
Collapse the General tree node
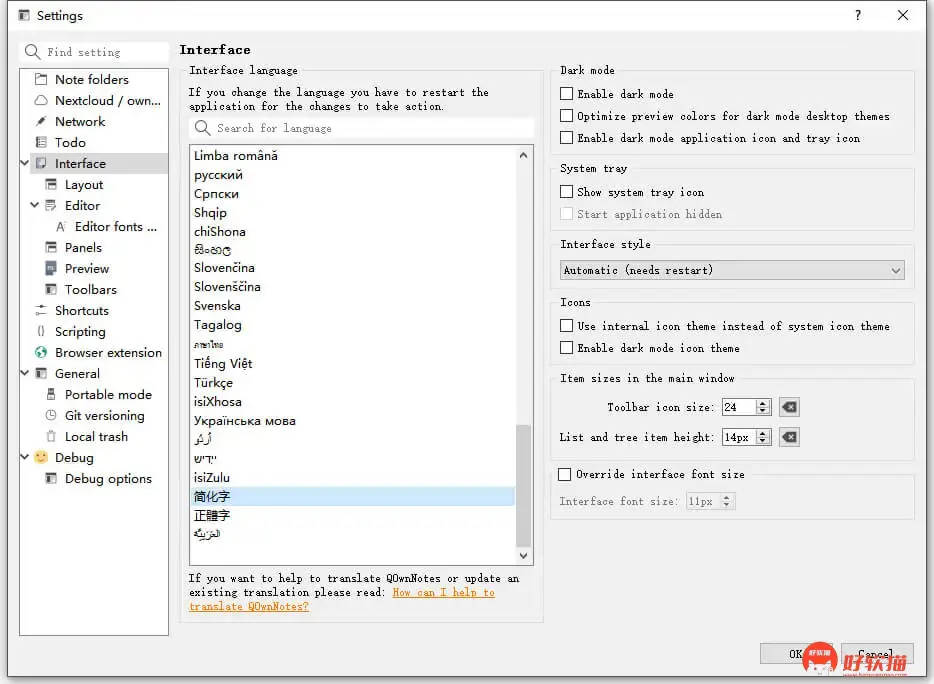tap(25, 373)
